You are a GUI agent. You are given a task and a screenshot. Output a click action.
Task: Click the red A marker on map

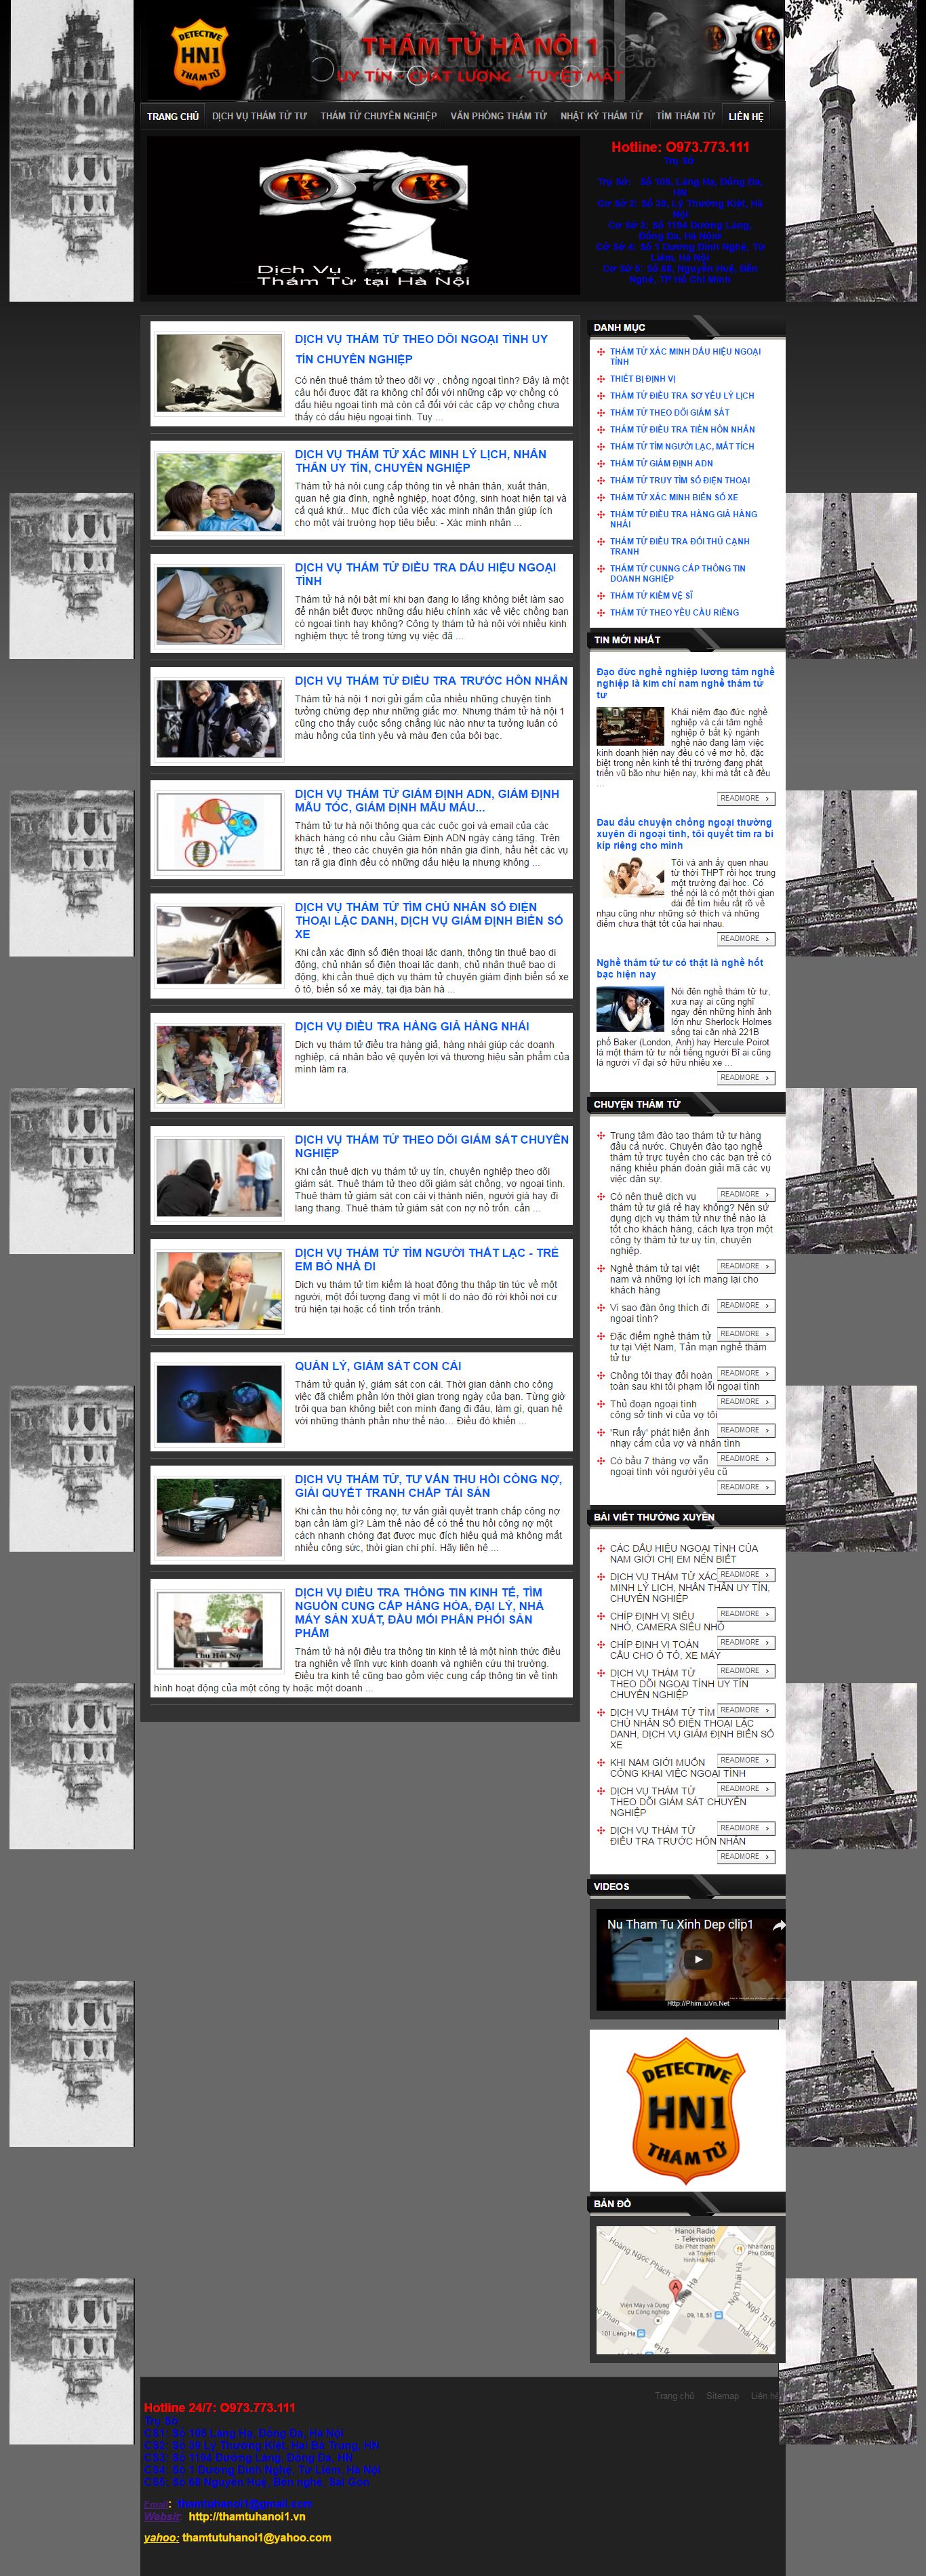675,2286
